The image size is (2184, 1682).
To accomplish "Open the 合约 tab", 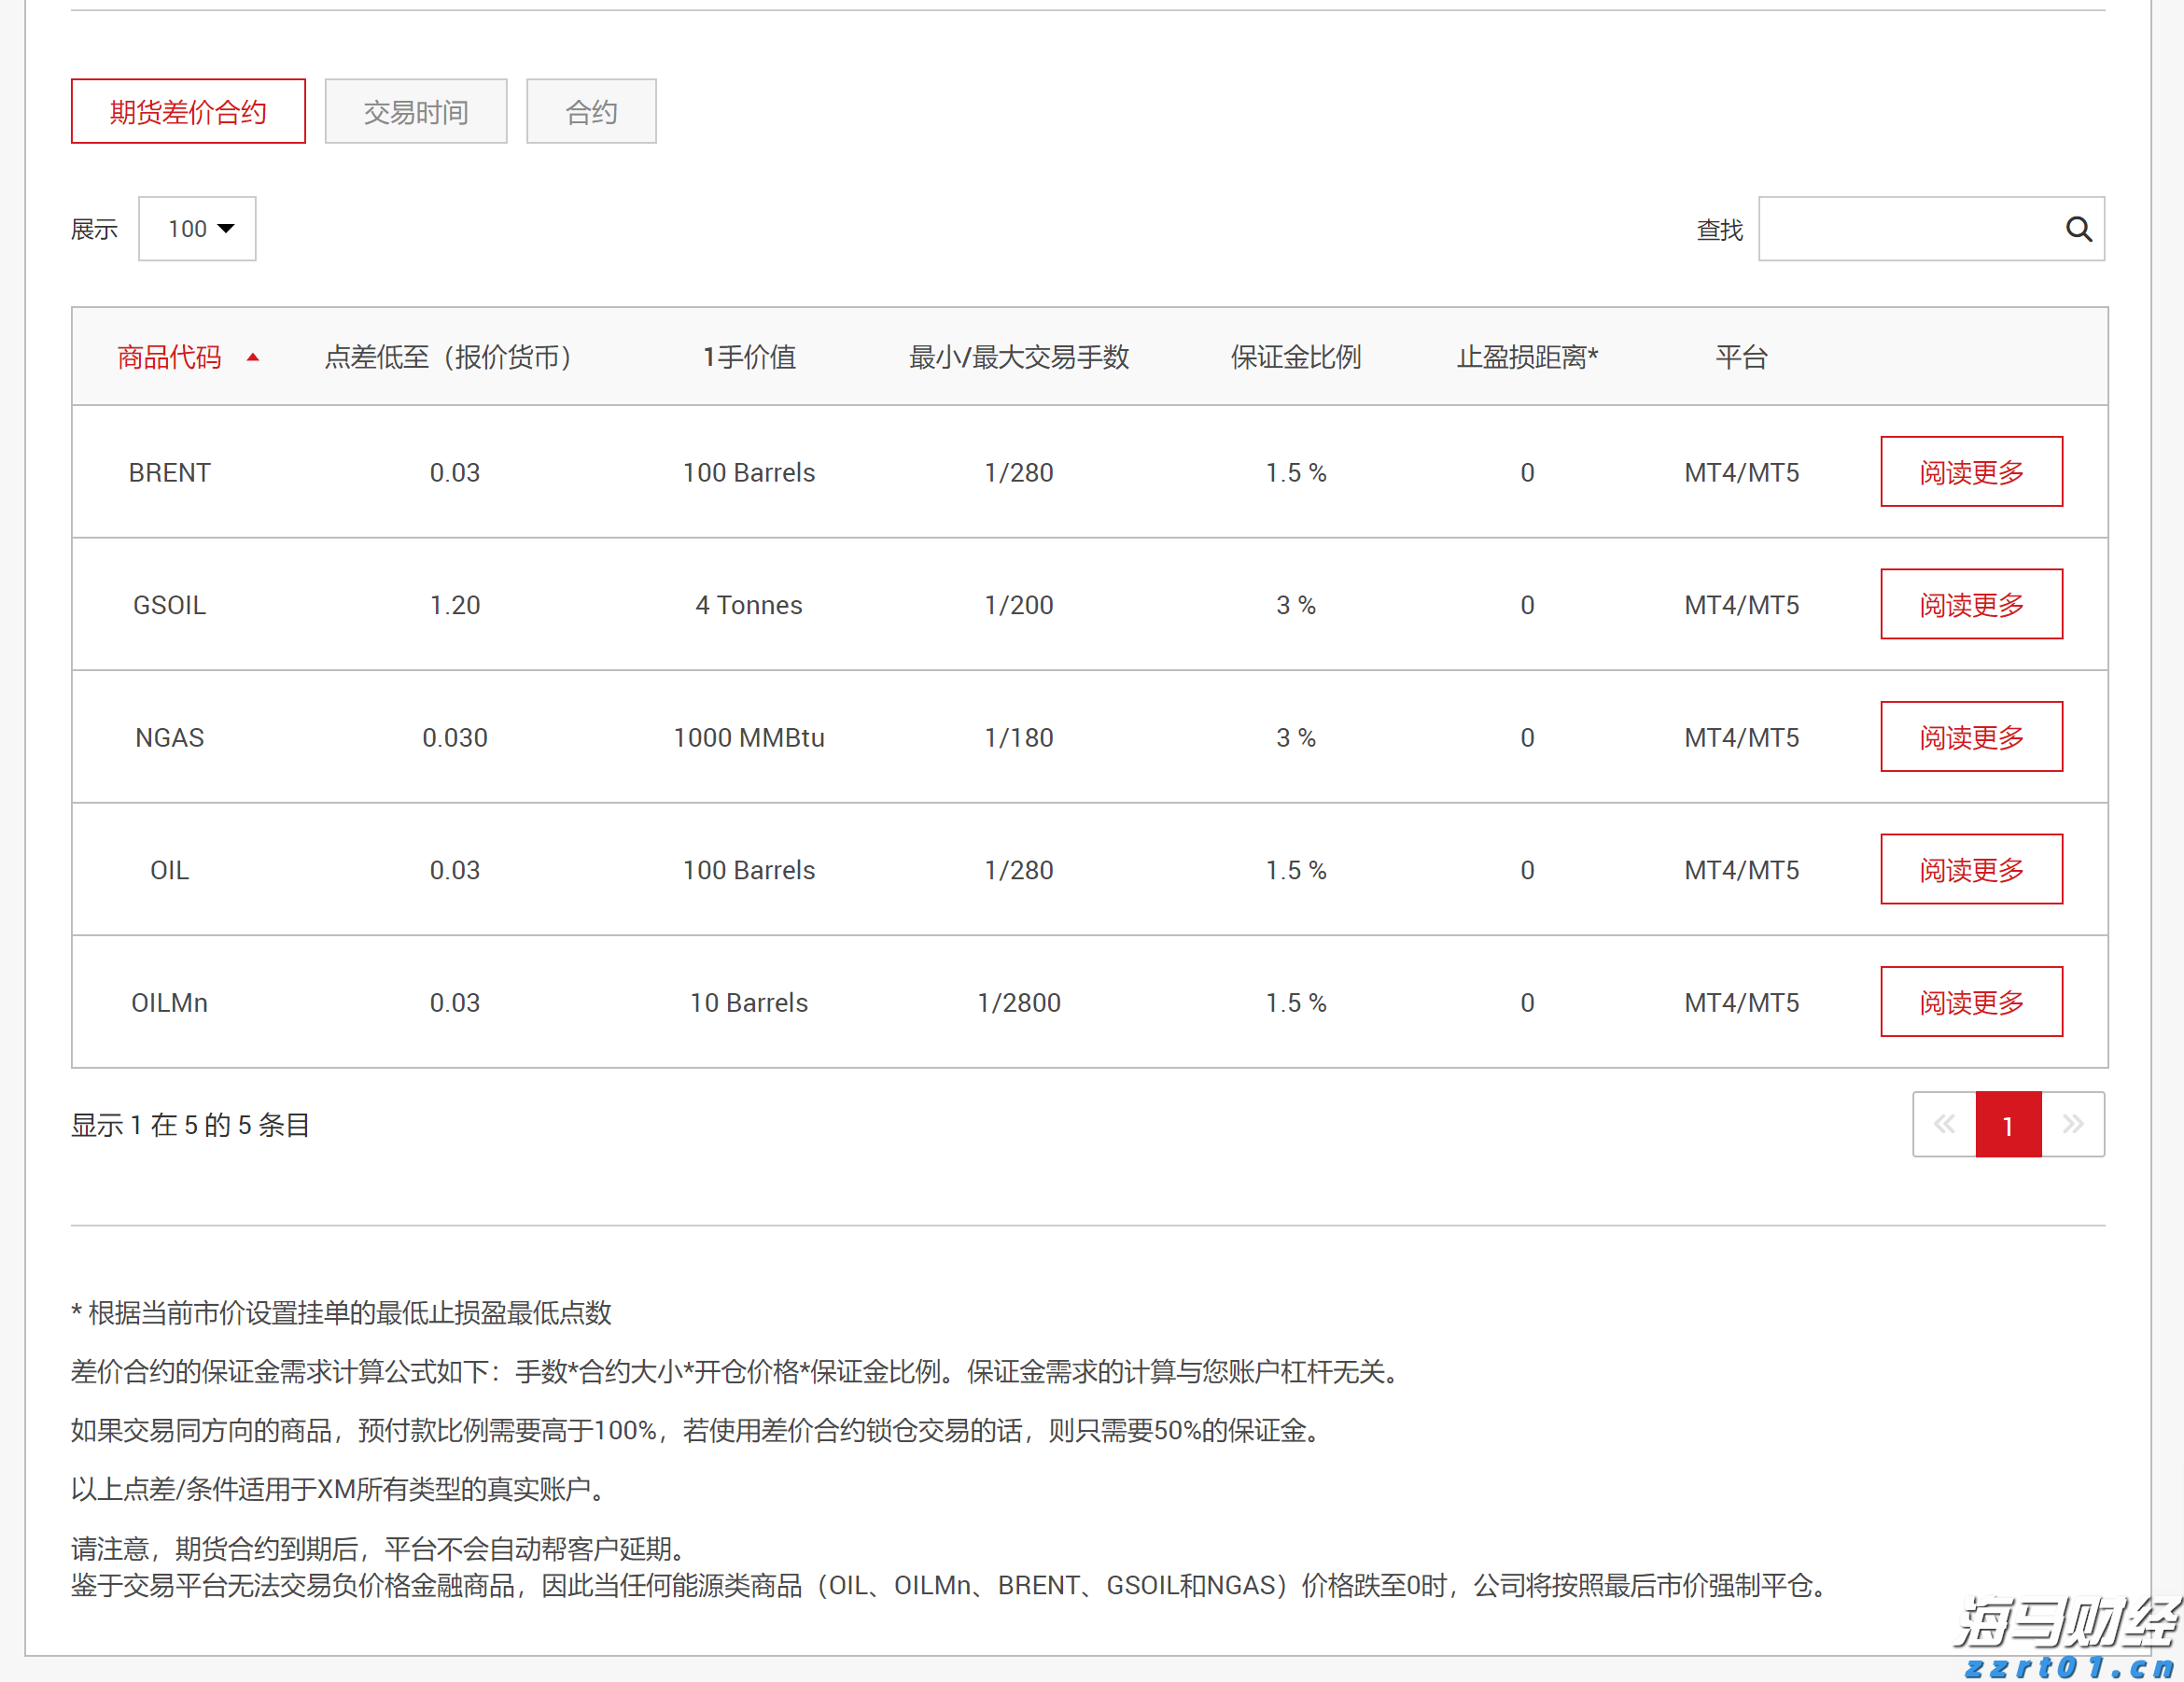I will 591,111.
